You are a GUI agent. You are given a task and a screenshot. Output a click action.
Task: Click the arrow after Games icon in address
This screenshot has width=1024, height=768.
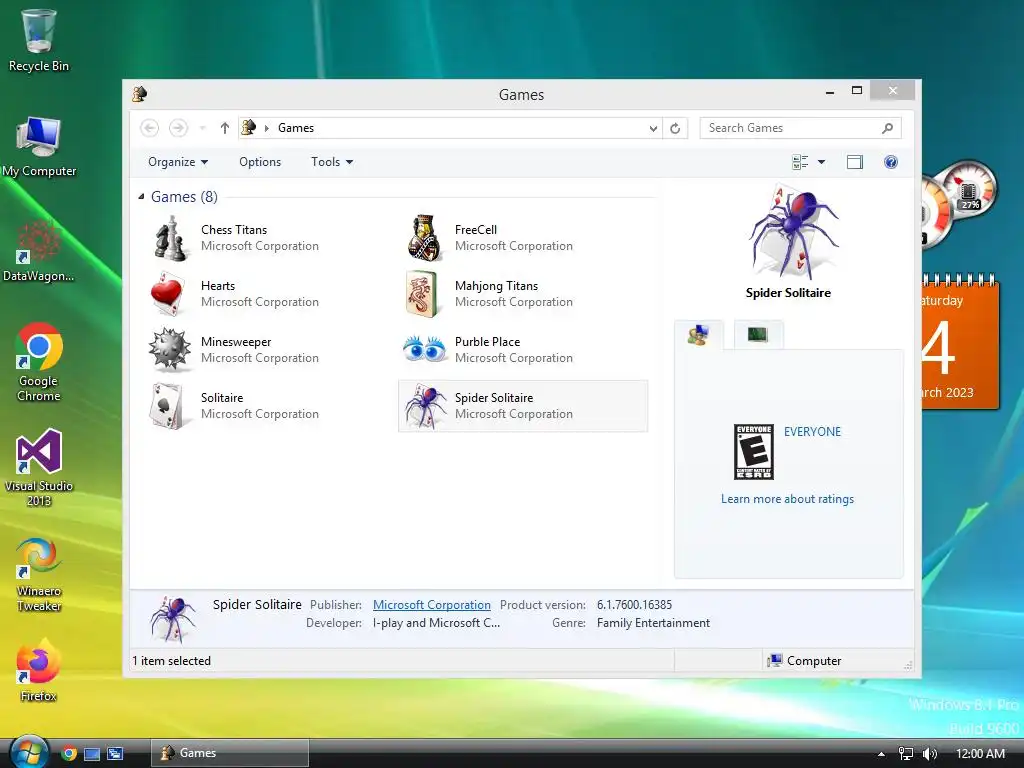266,128
